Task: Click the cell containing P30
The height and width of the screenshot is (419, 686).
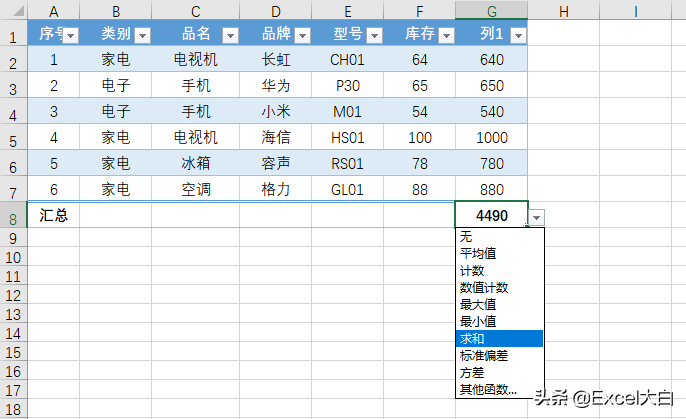Action: 347,85
